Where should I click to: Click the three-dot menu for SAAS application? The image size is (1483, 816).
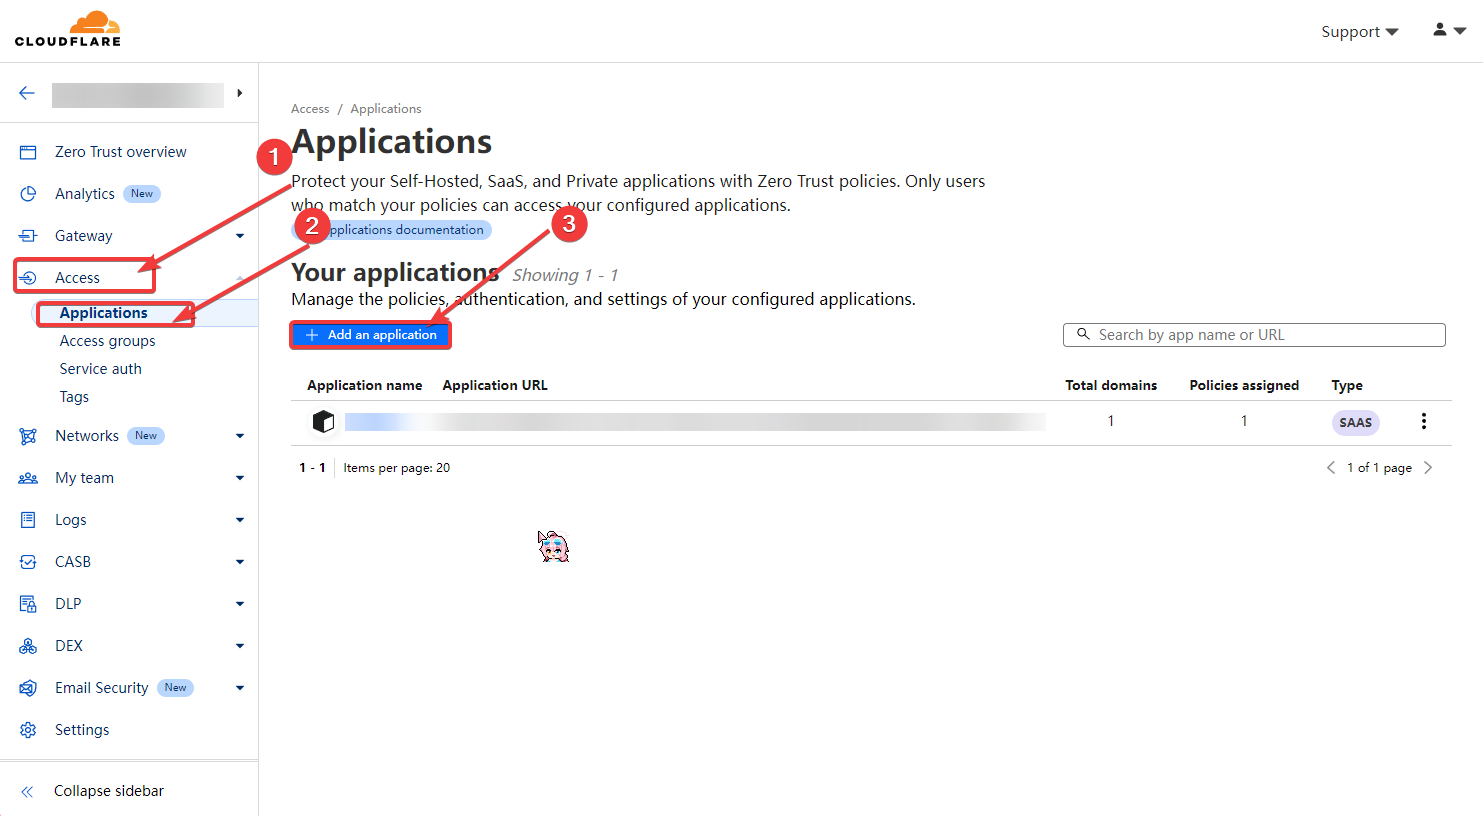(x=1423, y=421)
